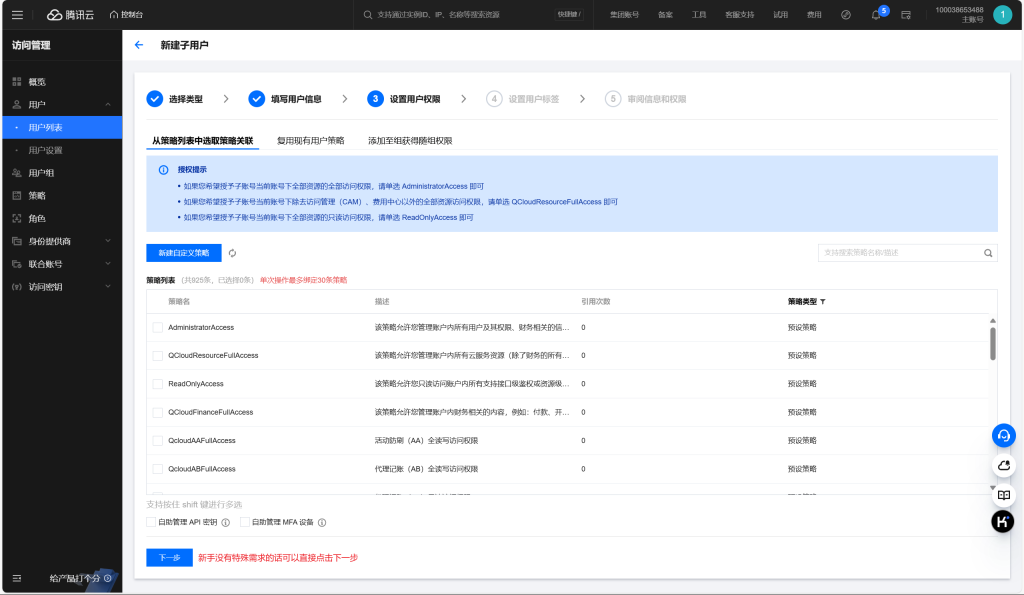Click the info icon next to 自助管理 API 密钥

(x=225, y=522)
